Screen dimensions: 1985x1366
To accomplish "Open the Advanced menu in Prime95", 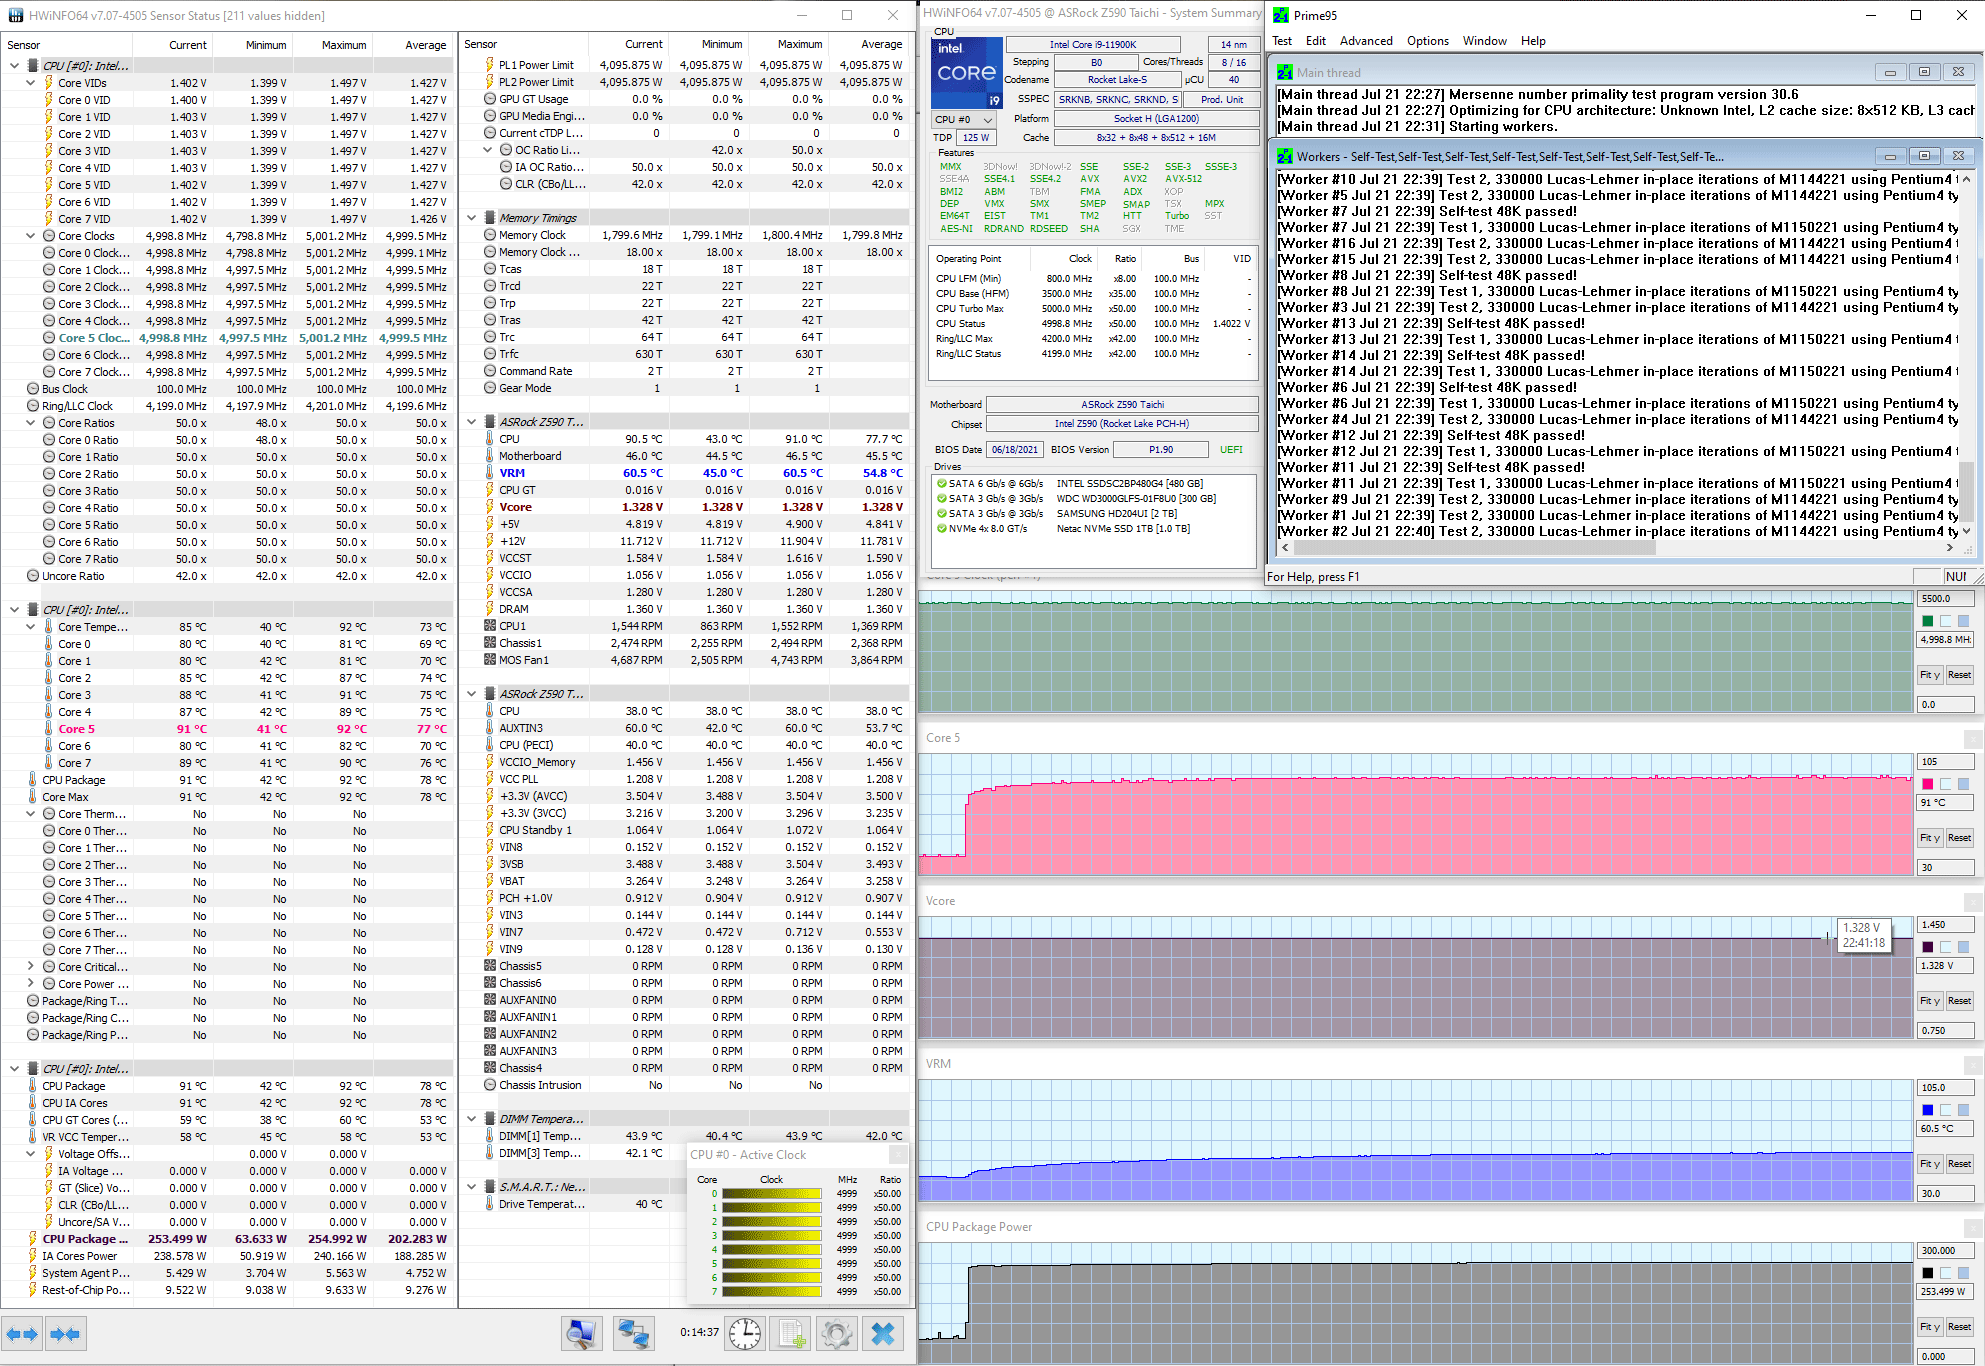I will pyautogui.click(x=1365, y=41).
